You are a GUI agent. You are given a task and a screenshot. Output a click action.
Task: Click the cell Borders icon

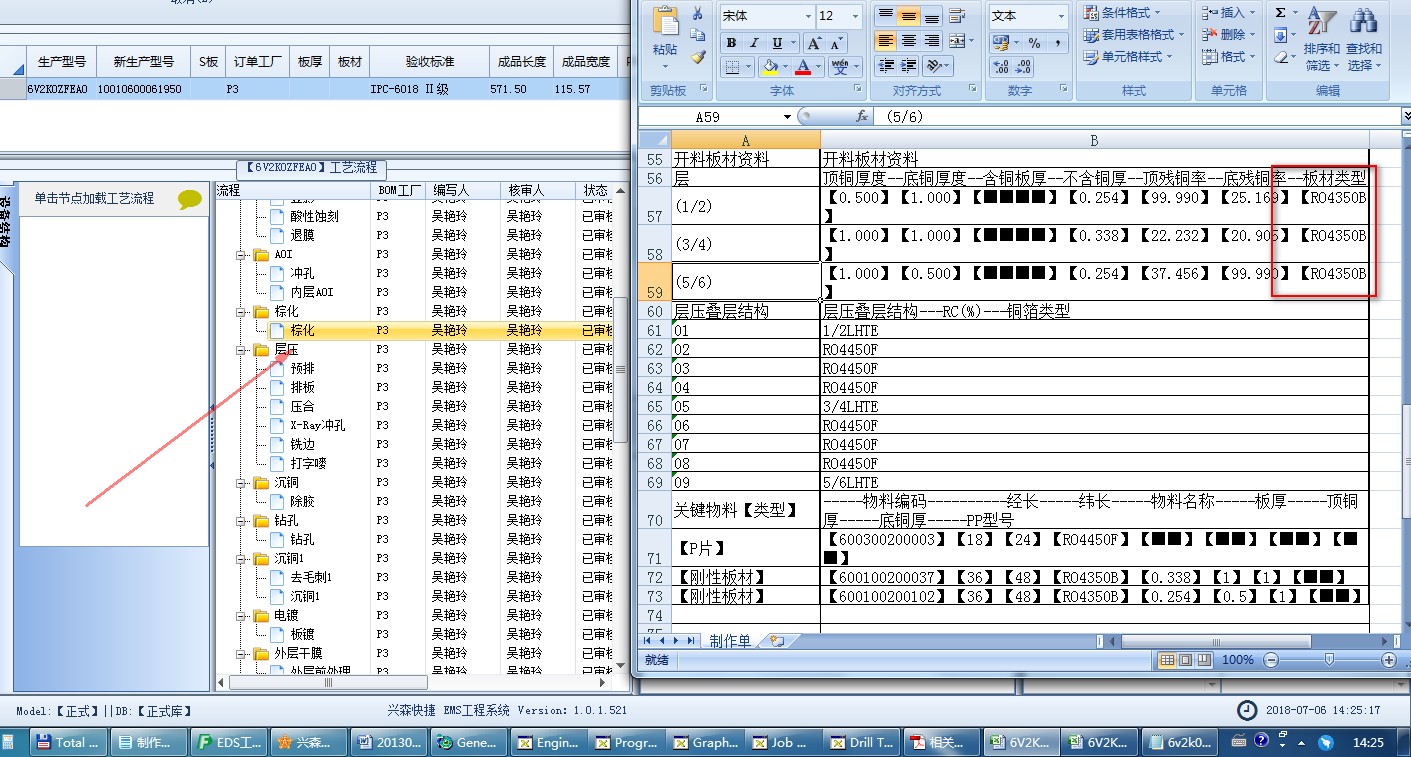click(x=732, y=67)
